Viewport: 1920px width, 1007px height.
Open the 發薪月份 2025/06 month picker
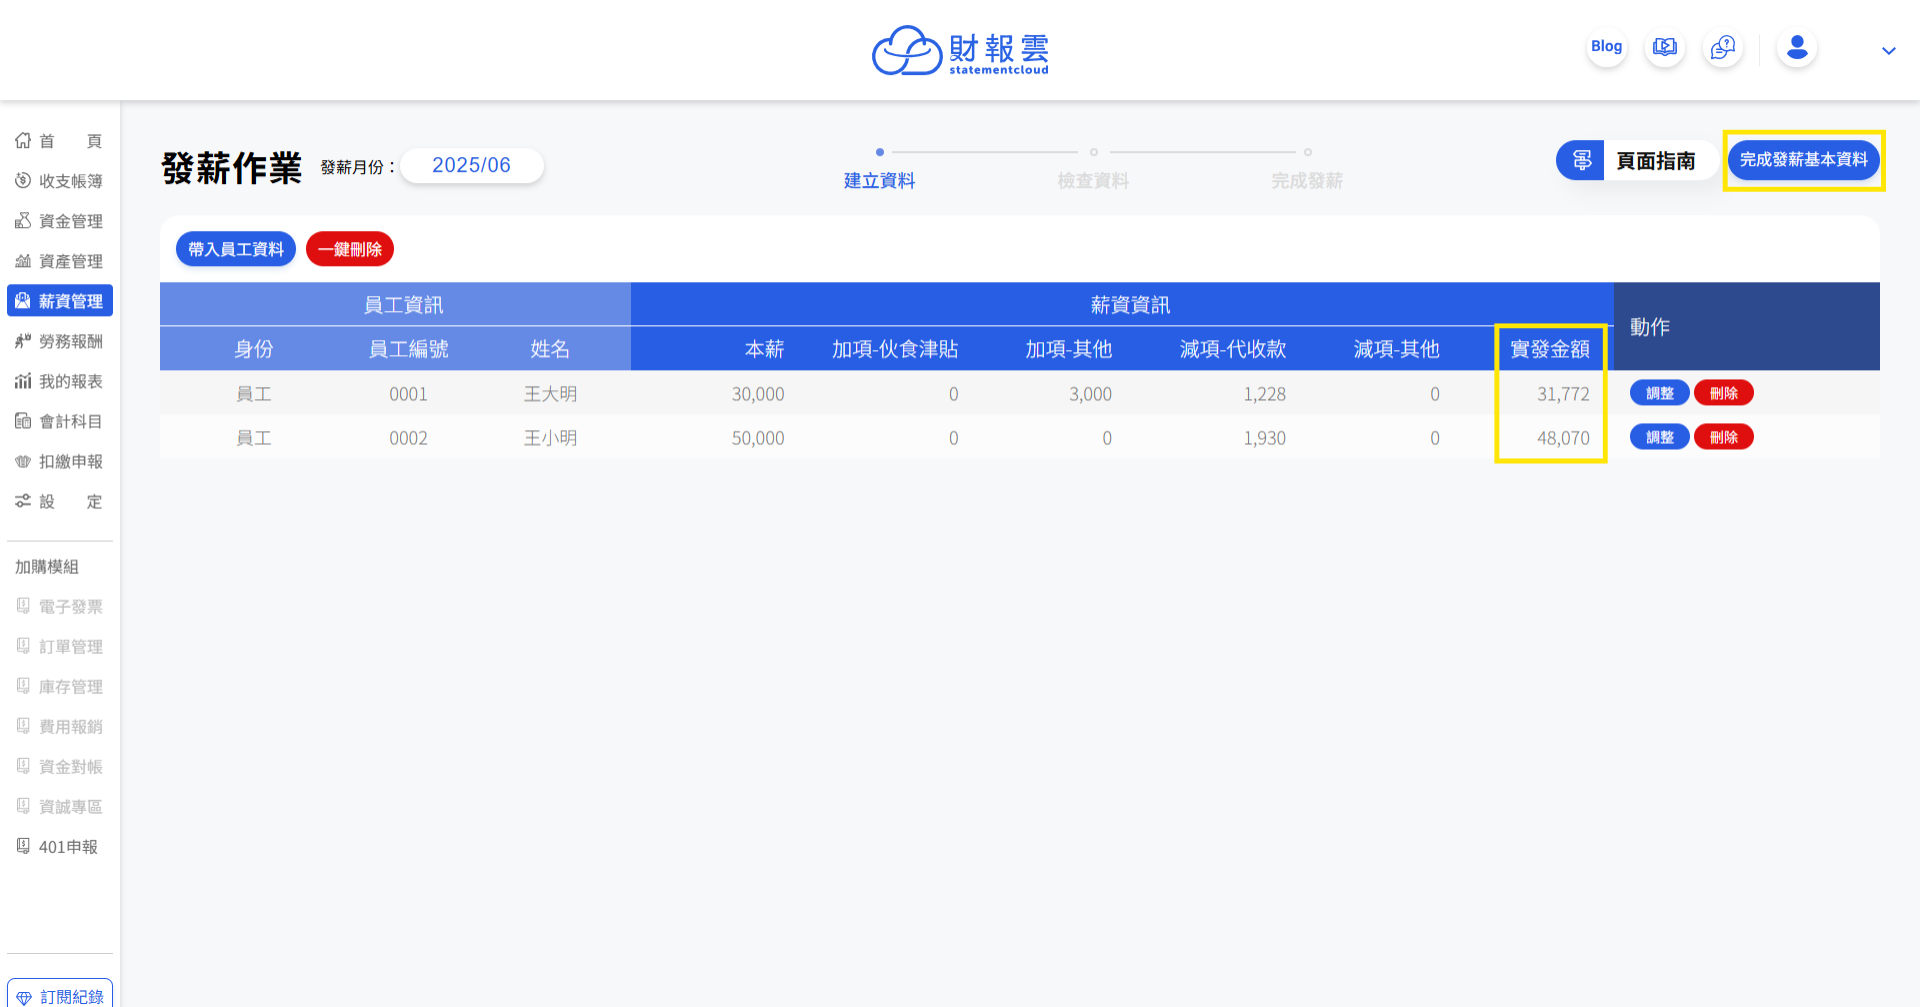[x=471, y=165]
